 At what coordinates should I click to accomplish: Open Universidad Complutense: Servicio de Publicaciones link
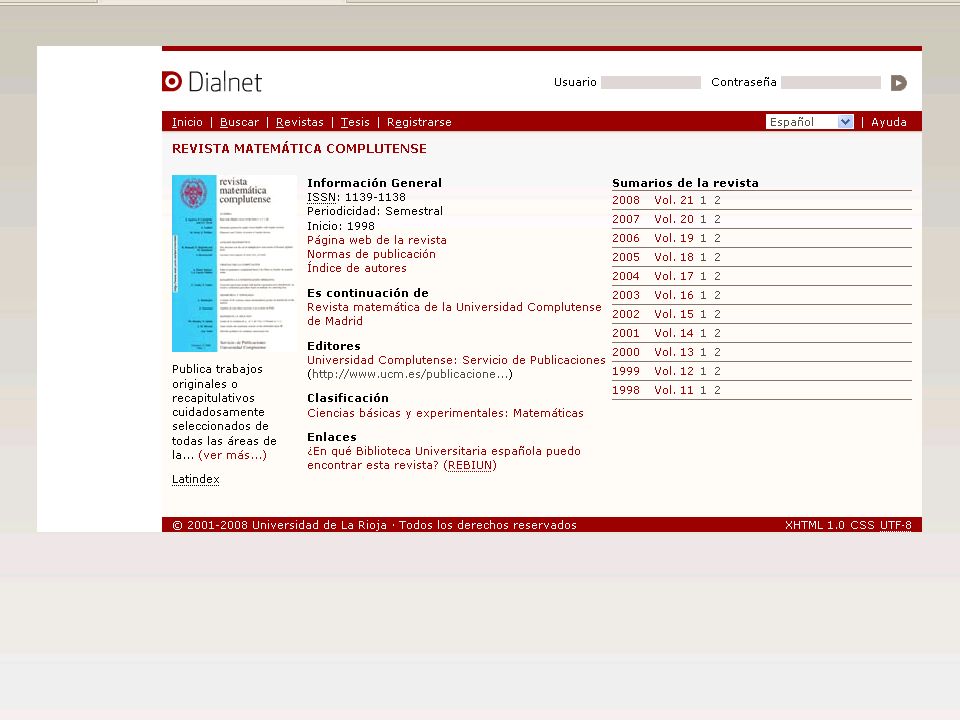pyautogui.click(x=456, y=360)
